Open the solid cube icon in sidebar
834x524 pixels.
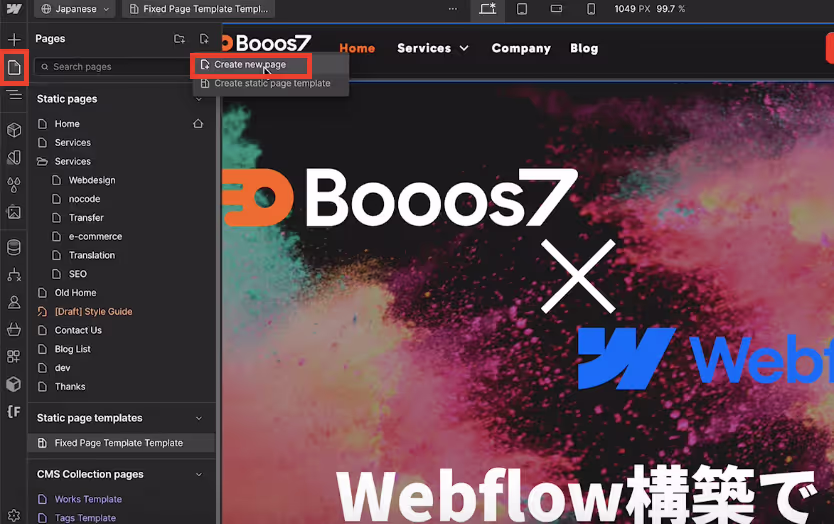(14, 384)
